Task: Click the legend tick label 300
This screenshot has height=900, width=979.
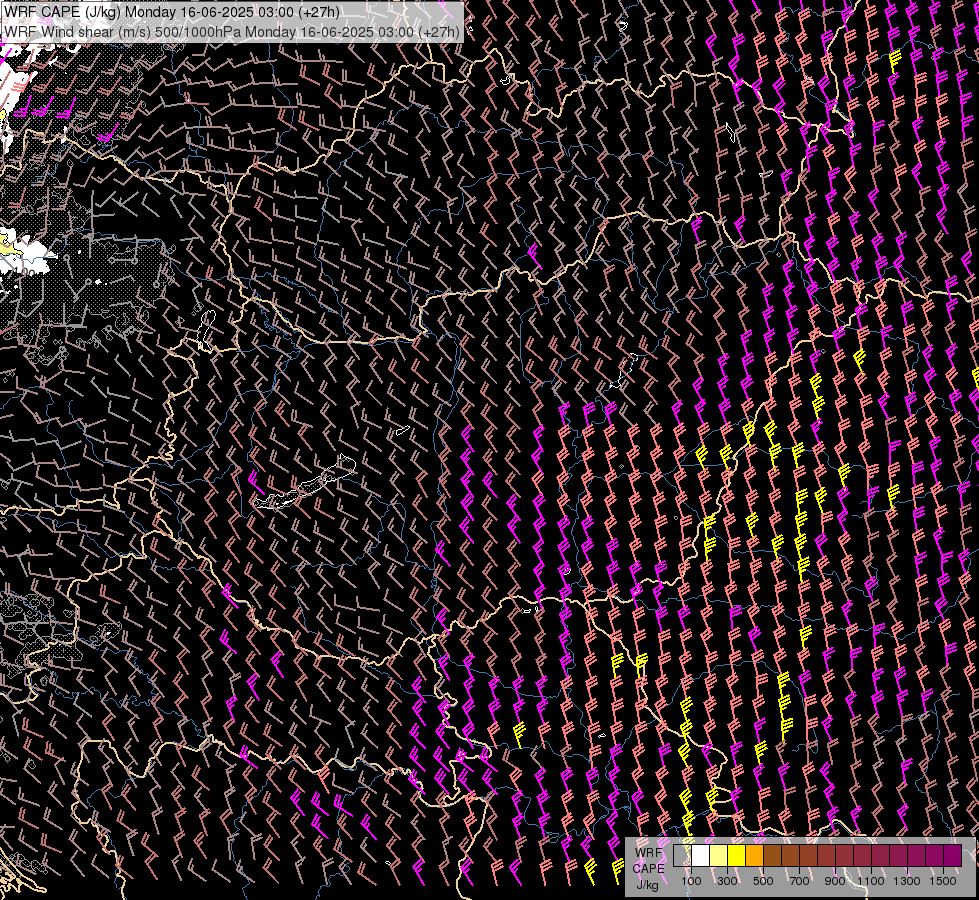Action: click(727, 881)
